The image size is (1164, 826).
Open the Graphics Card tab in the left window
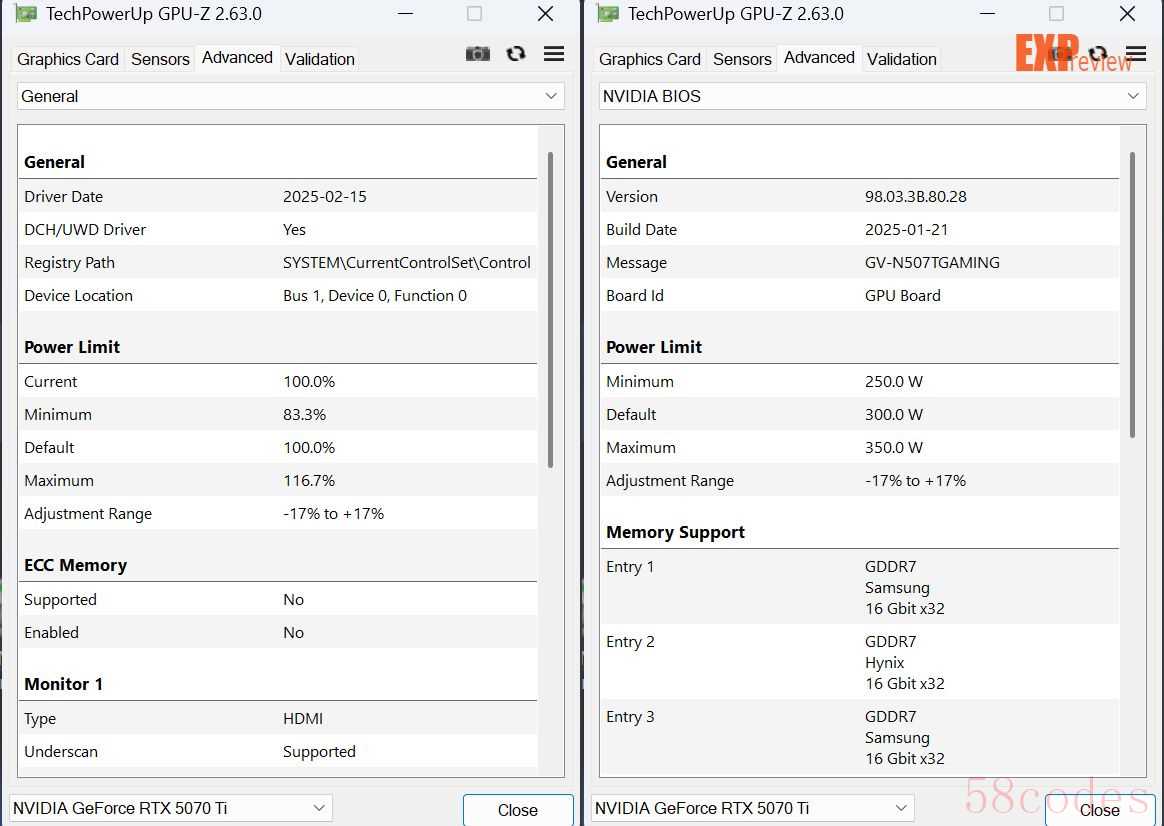click(x=68, y=59)
